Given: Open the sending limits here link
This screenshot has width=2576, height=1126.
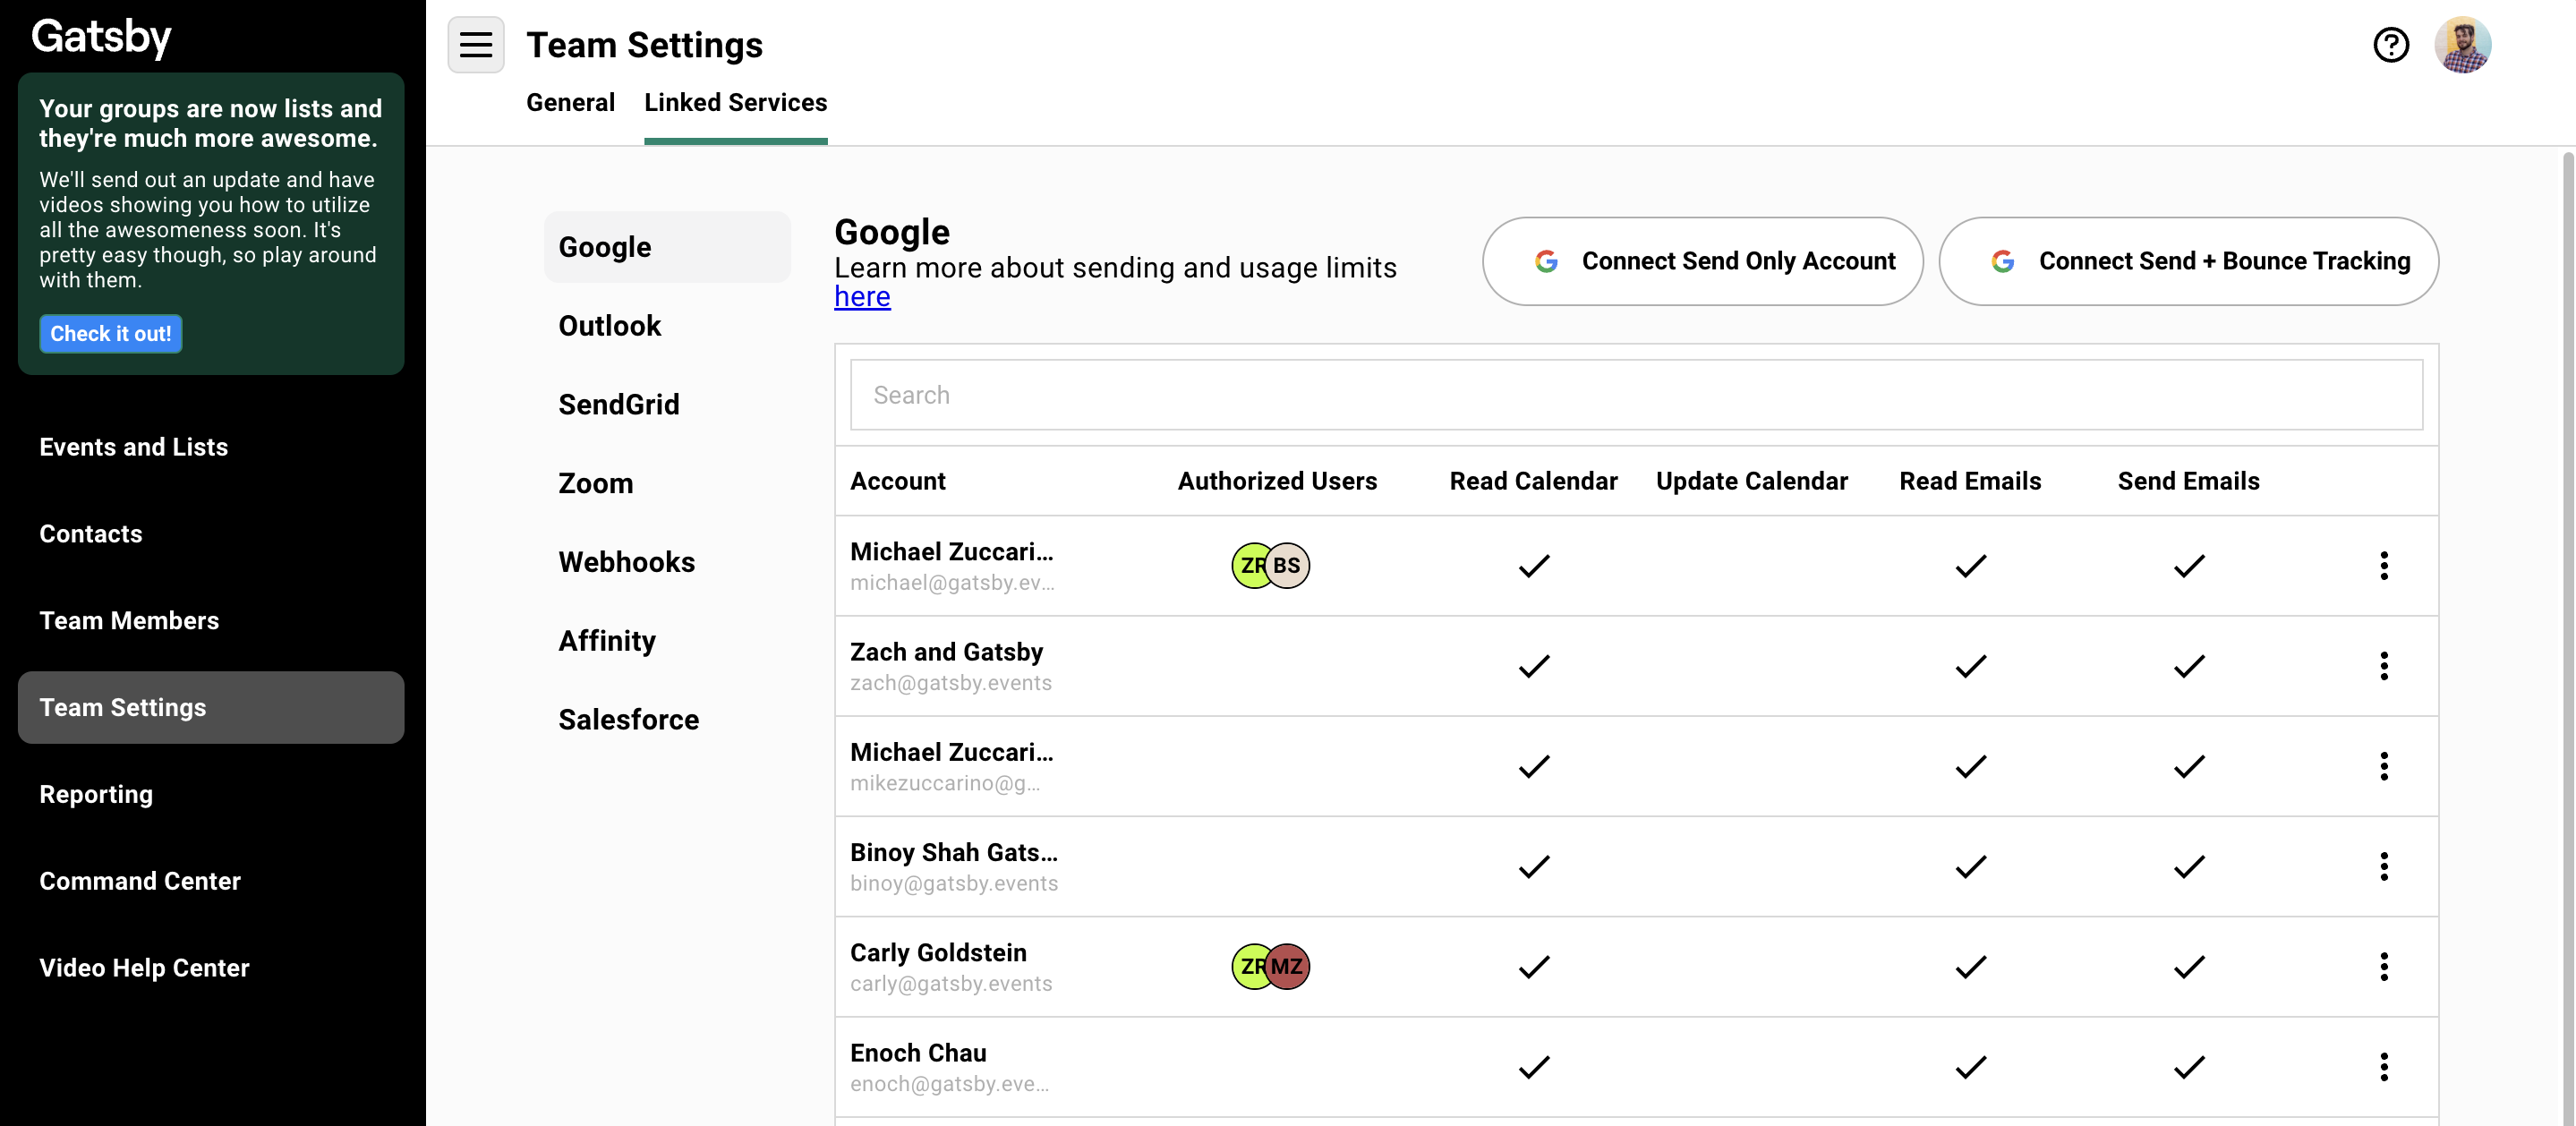Looking at the screenshot, I should [861, 296].
